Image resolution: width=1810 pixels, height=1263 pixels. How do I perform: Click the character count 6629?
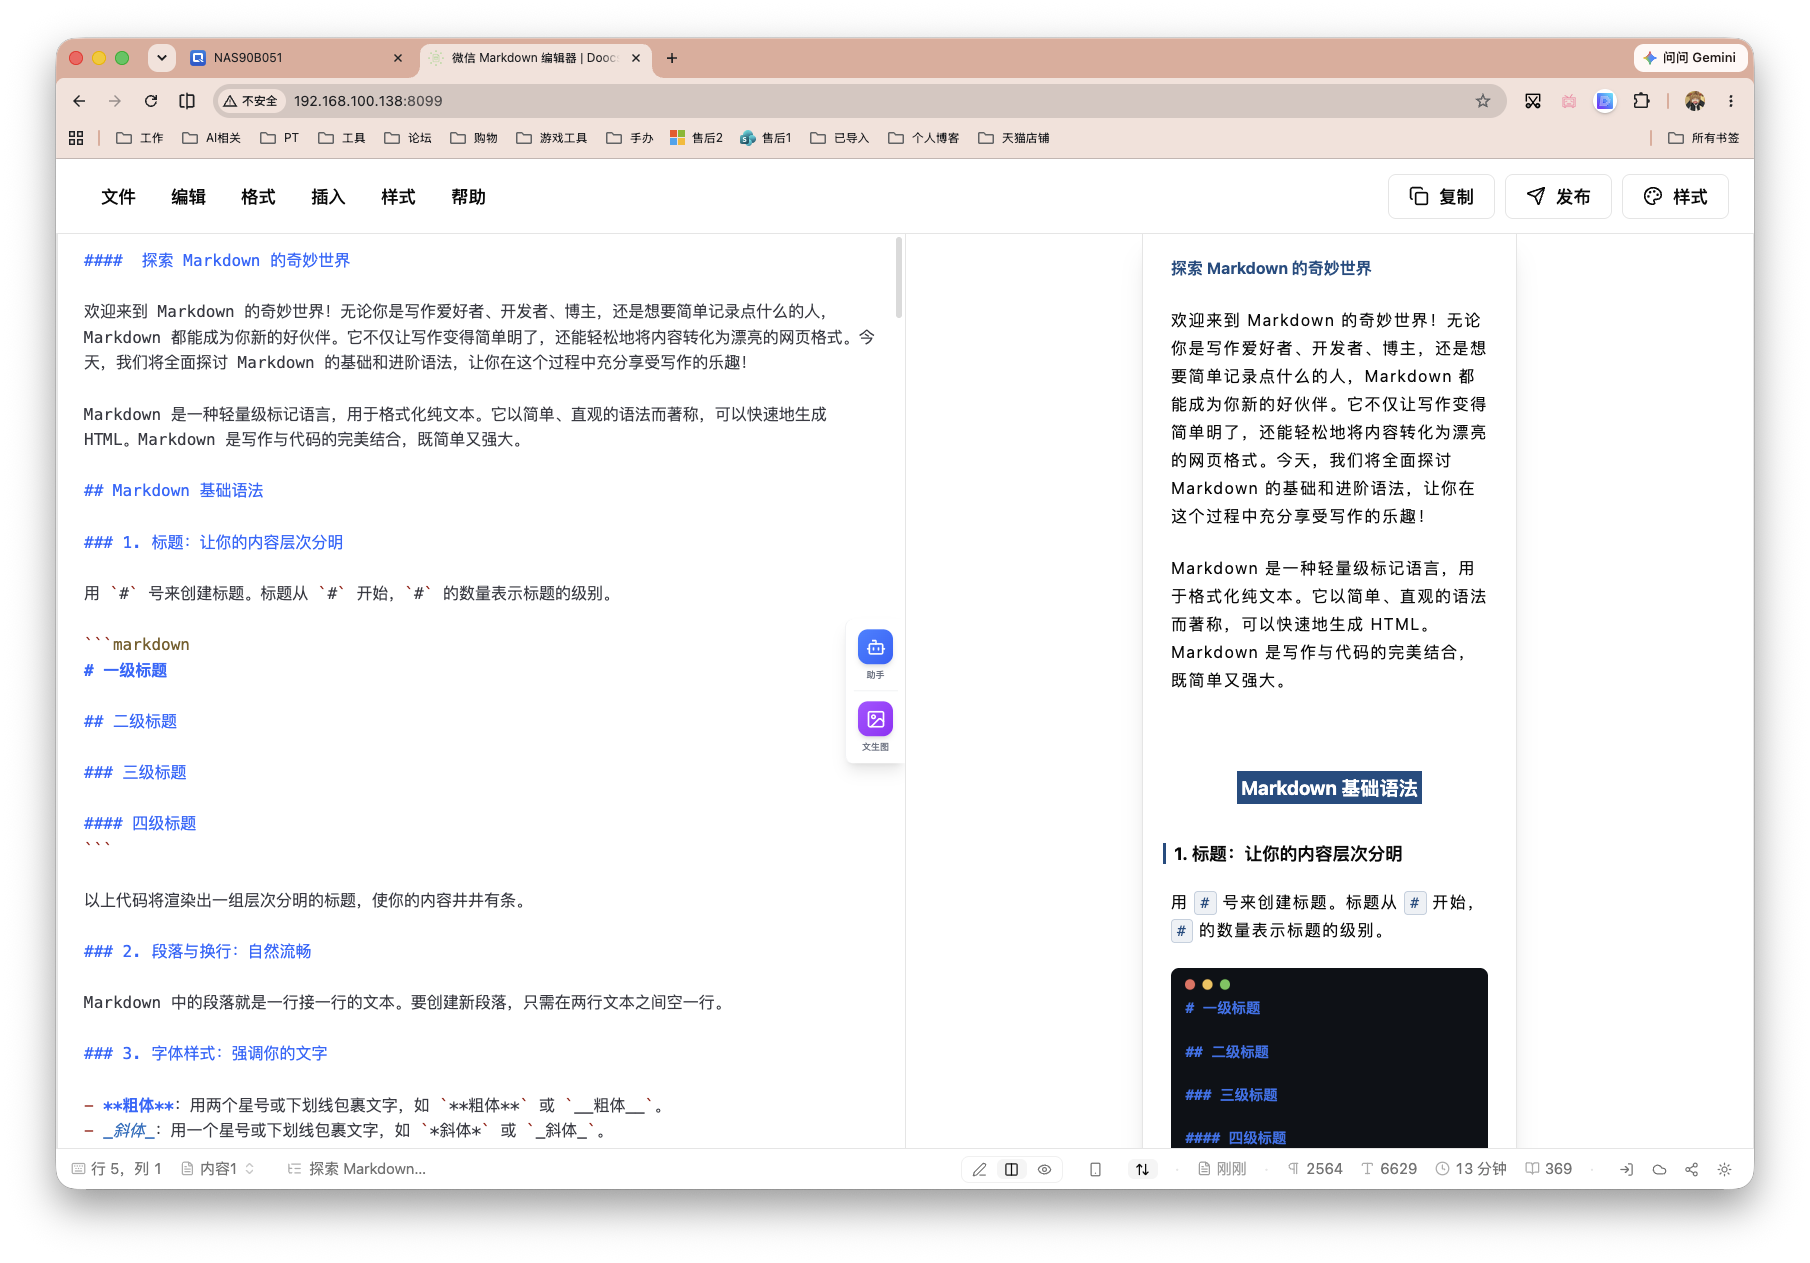tap(1389, 1169)
